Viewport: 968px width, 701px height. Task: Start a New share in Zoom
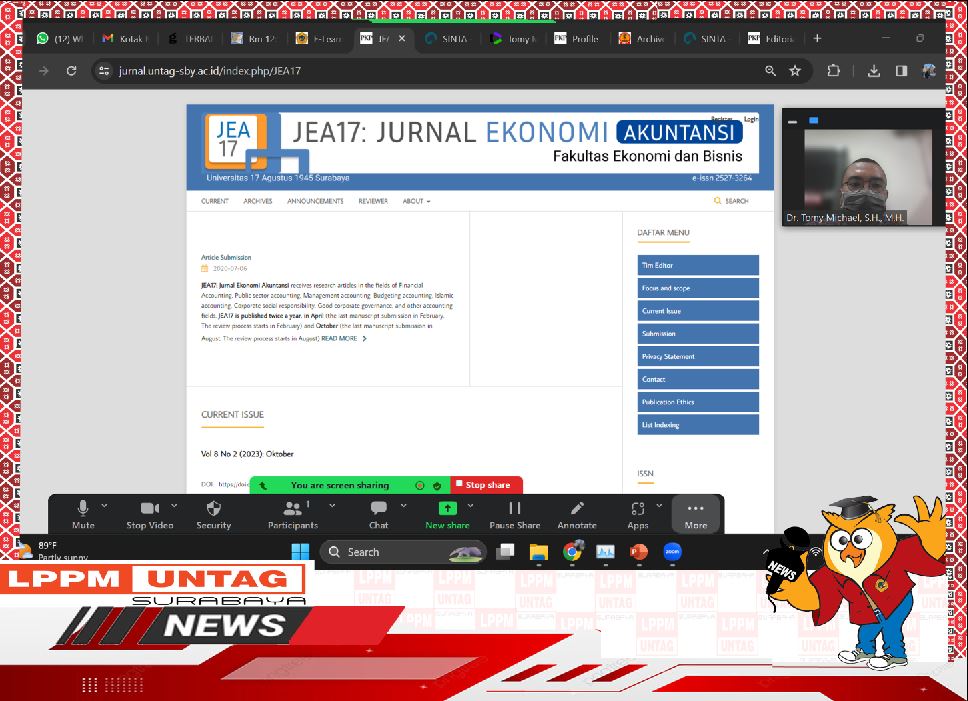[448, 515]
